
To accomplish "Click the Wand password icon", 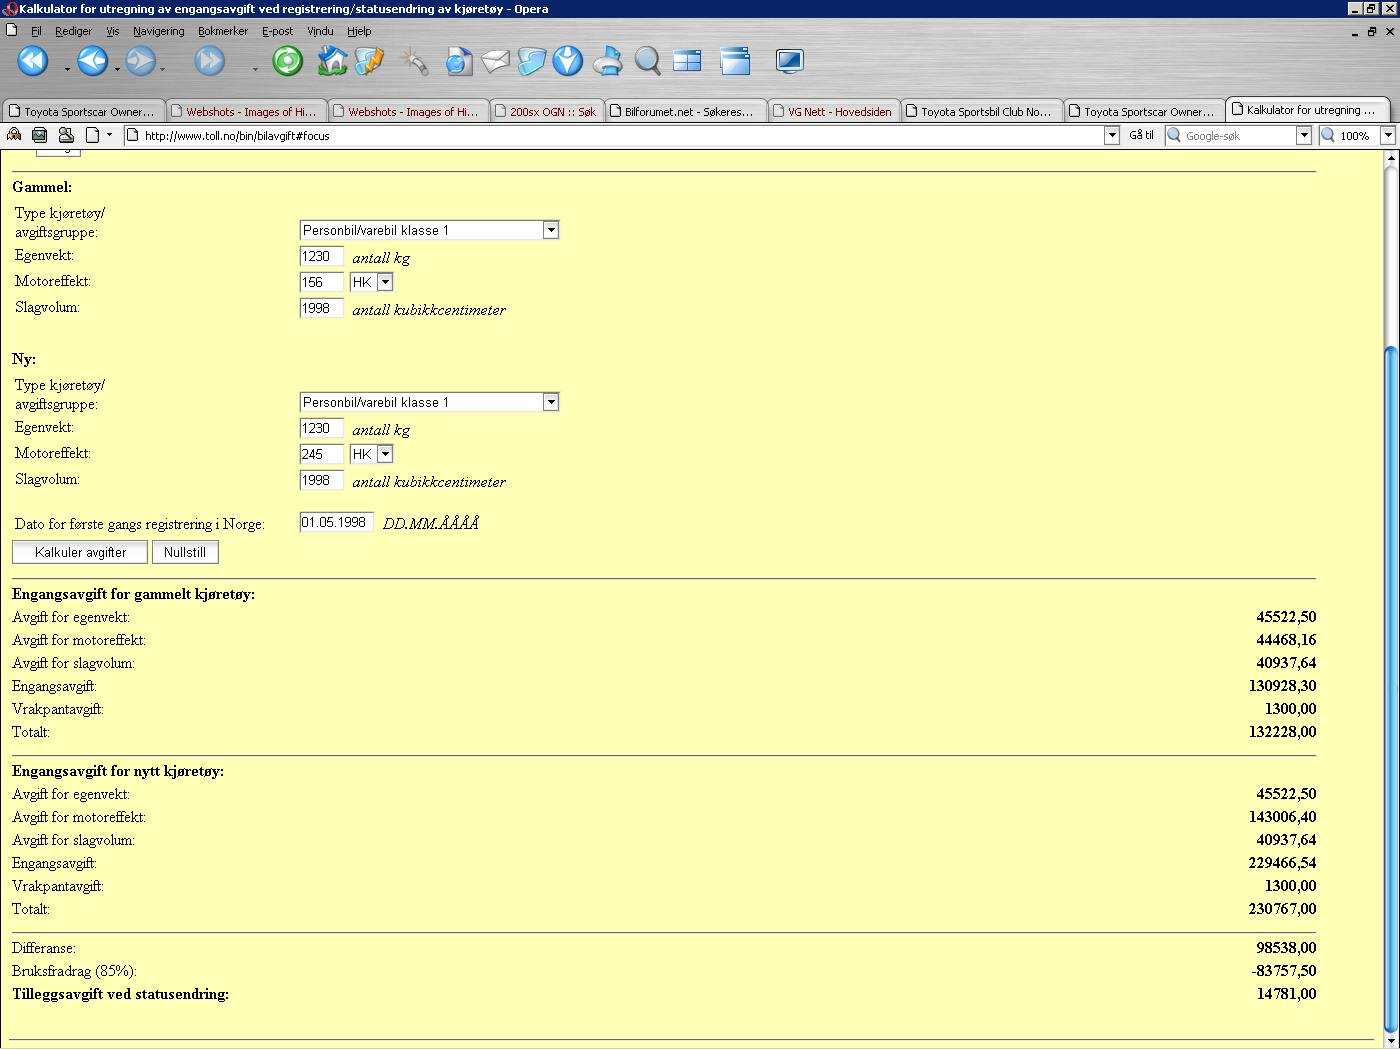I will (x=413, y=62).
